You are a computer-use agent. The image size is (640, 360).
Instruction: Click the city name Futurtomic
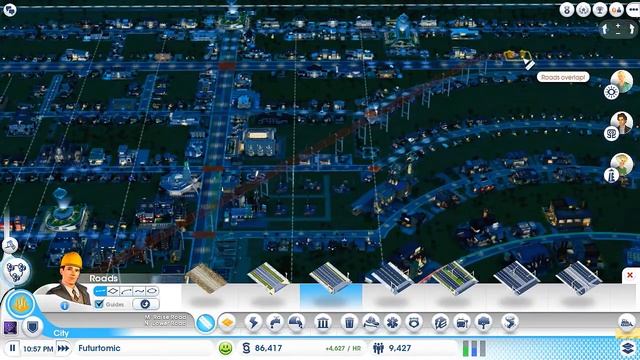(x=99, y=348)
